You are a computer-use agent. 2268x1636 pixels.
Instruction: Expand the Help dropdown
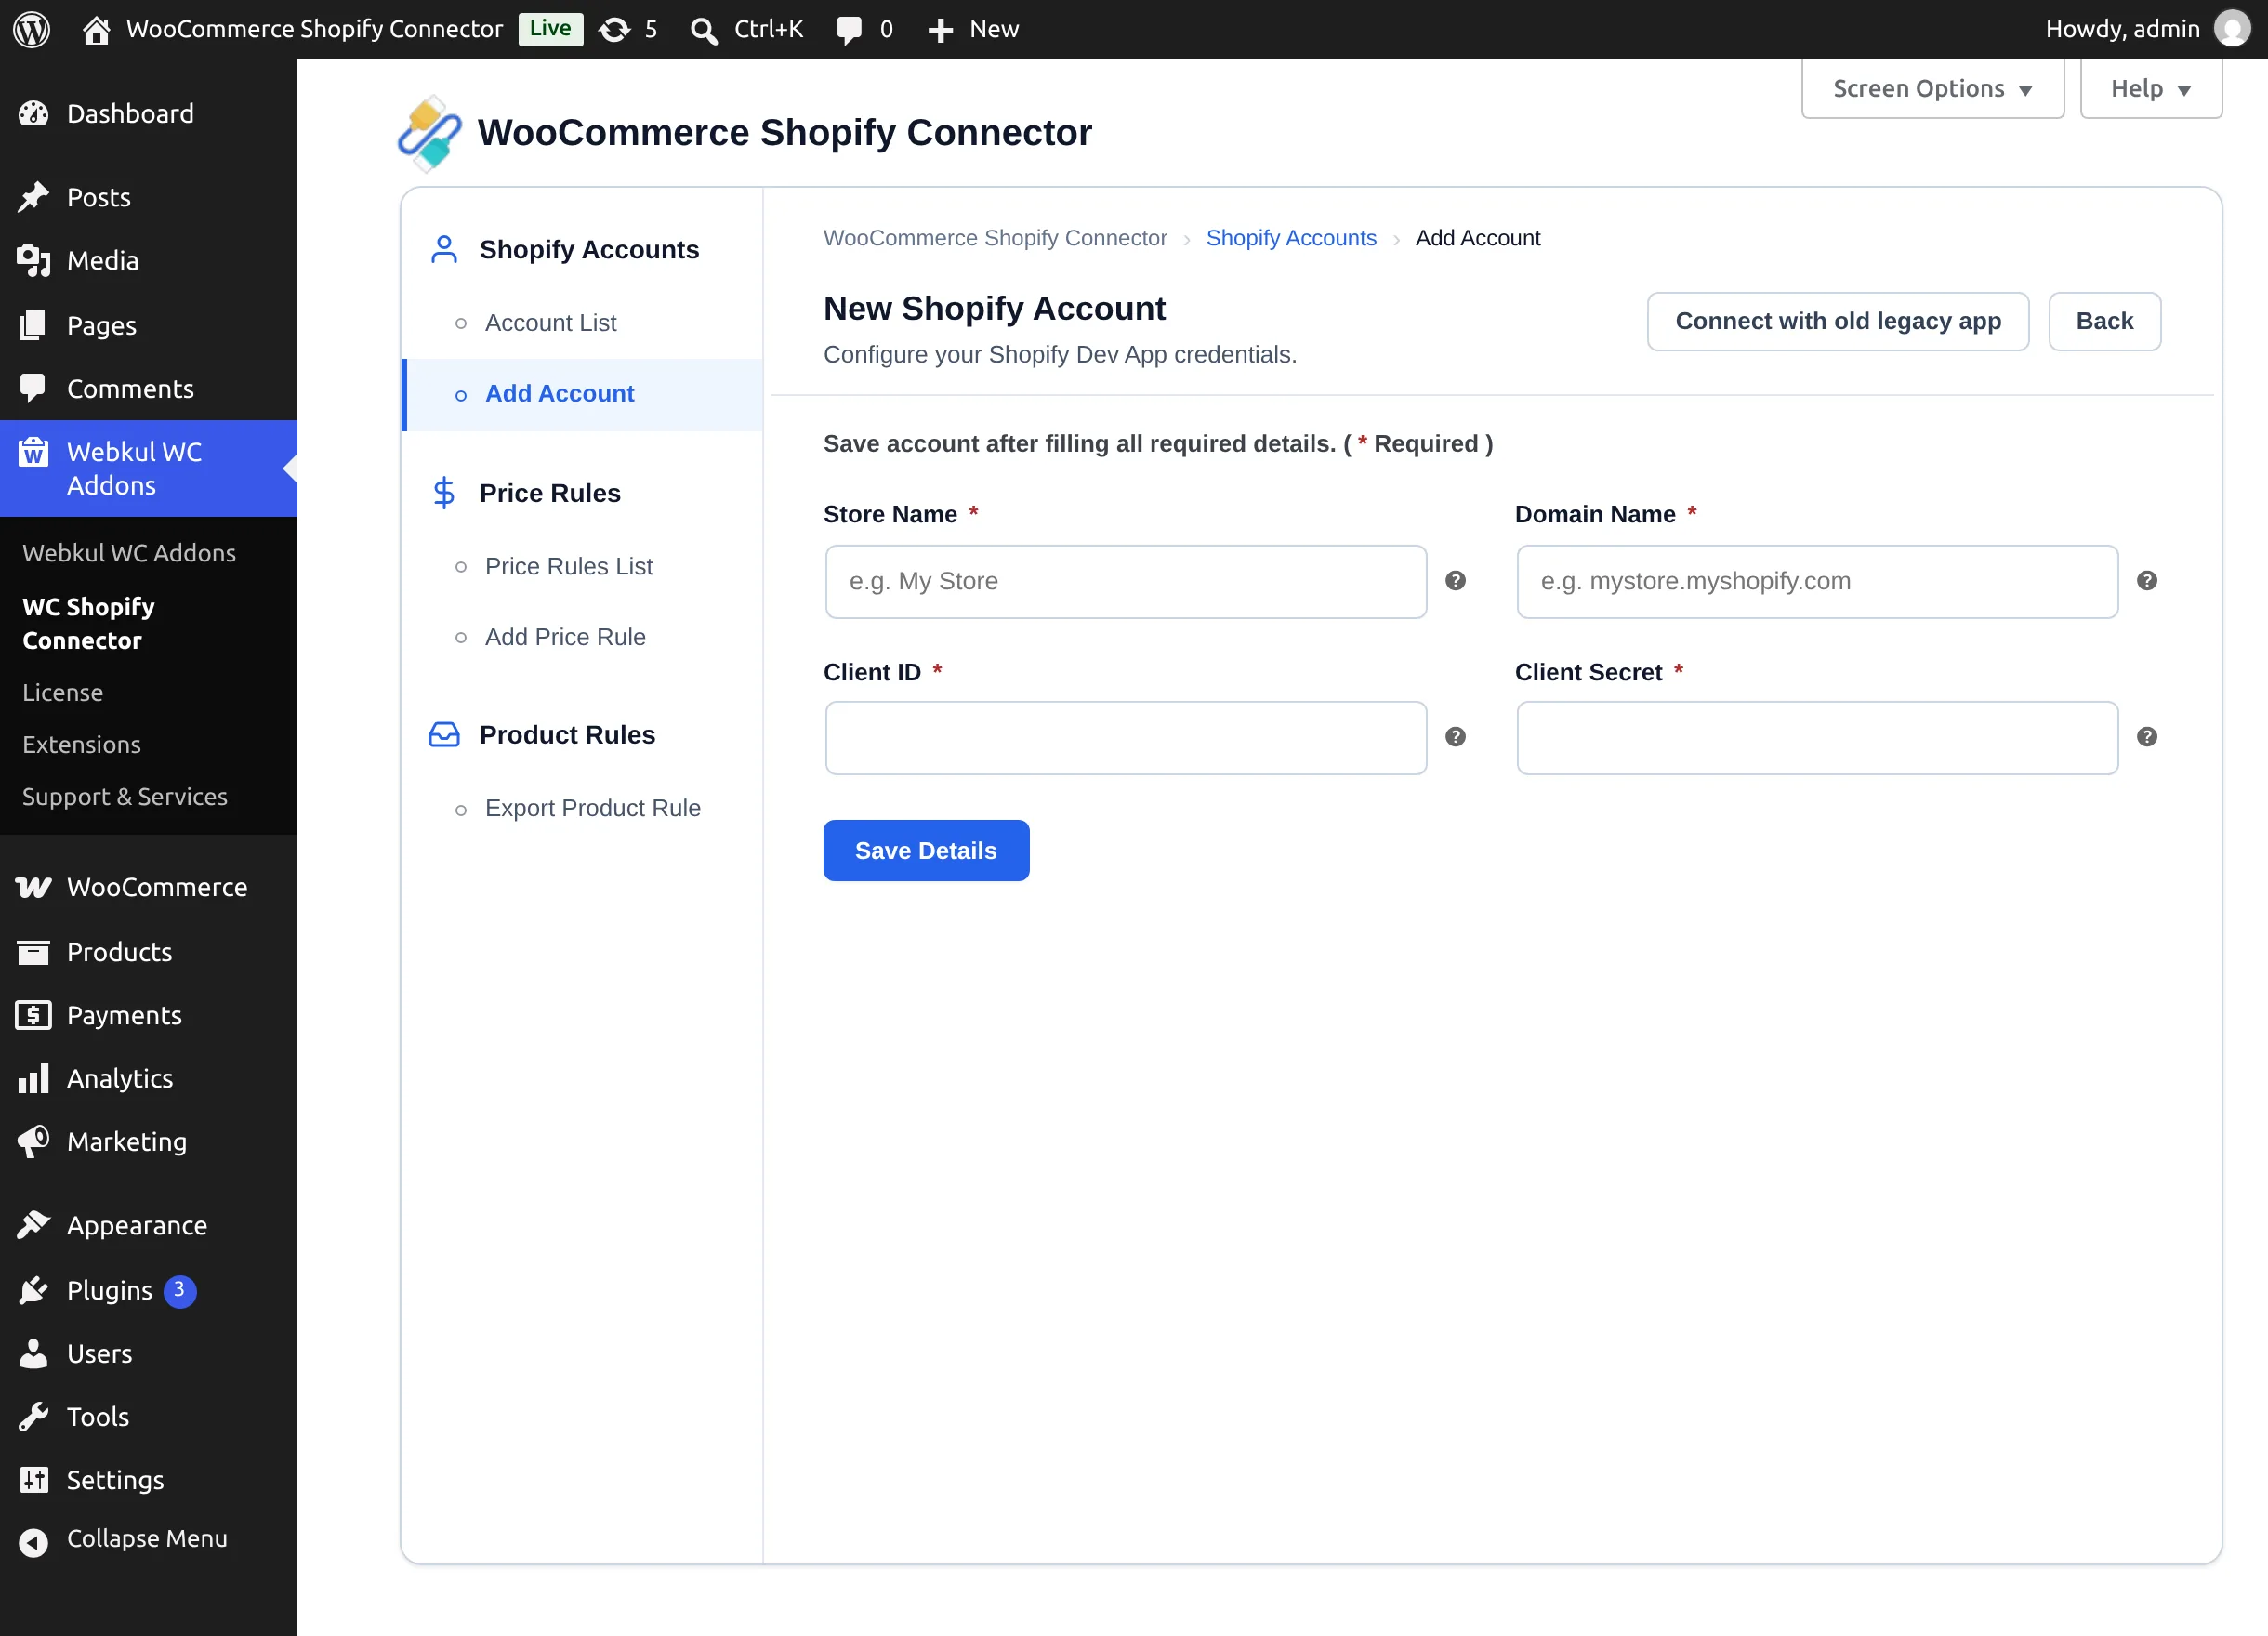(2151, 89)
